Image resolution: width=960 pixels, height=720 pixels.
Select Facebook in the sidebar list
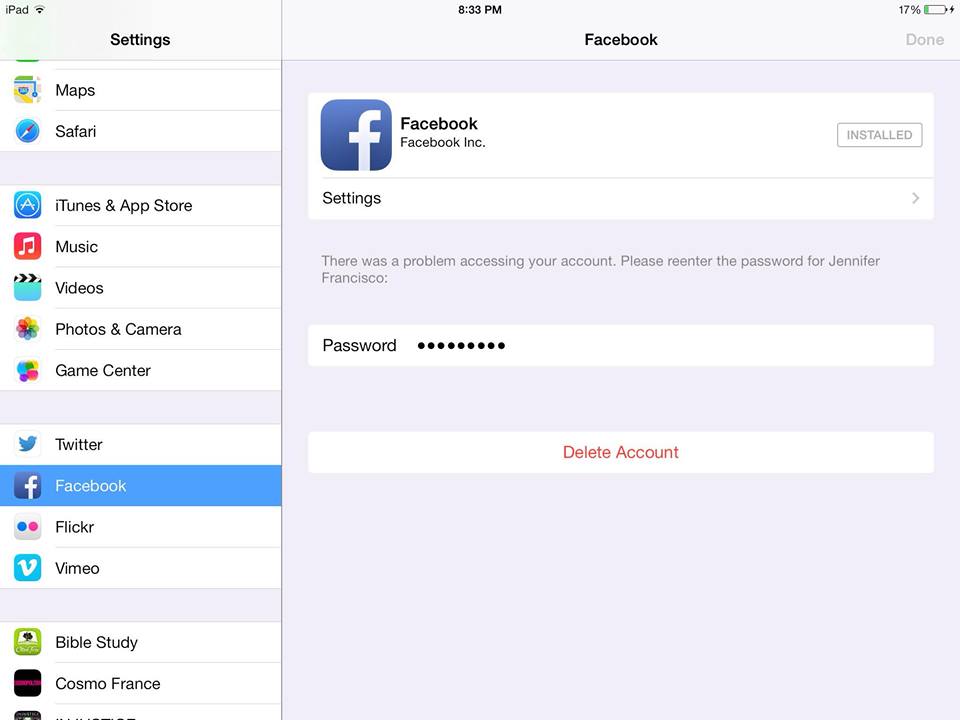click(141, 486)
